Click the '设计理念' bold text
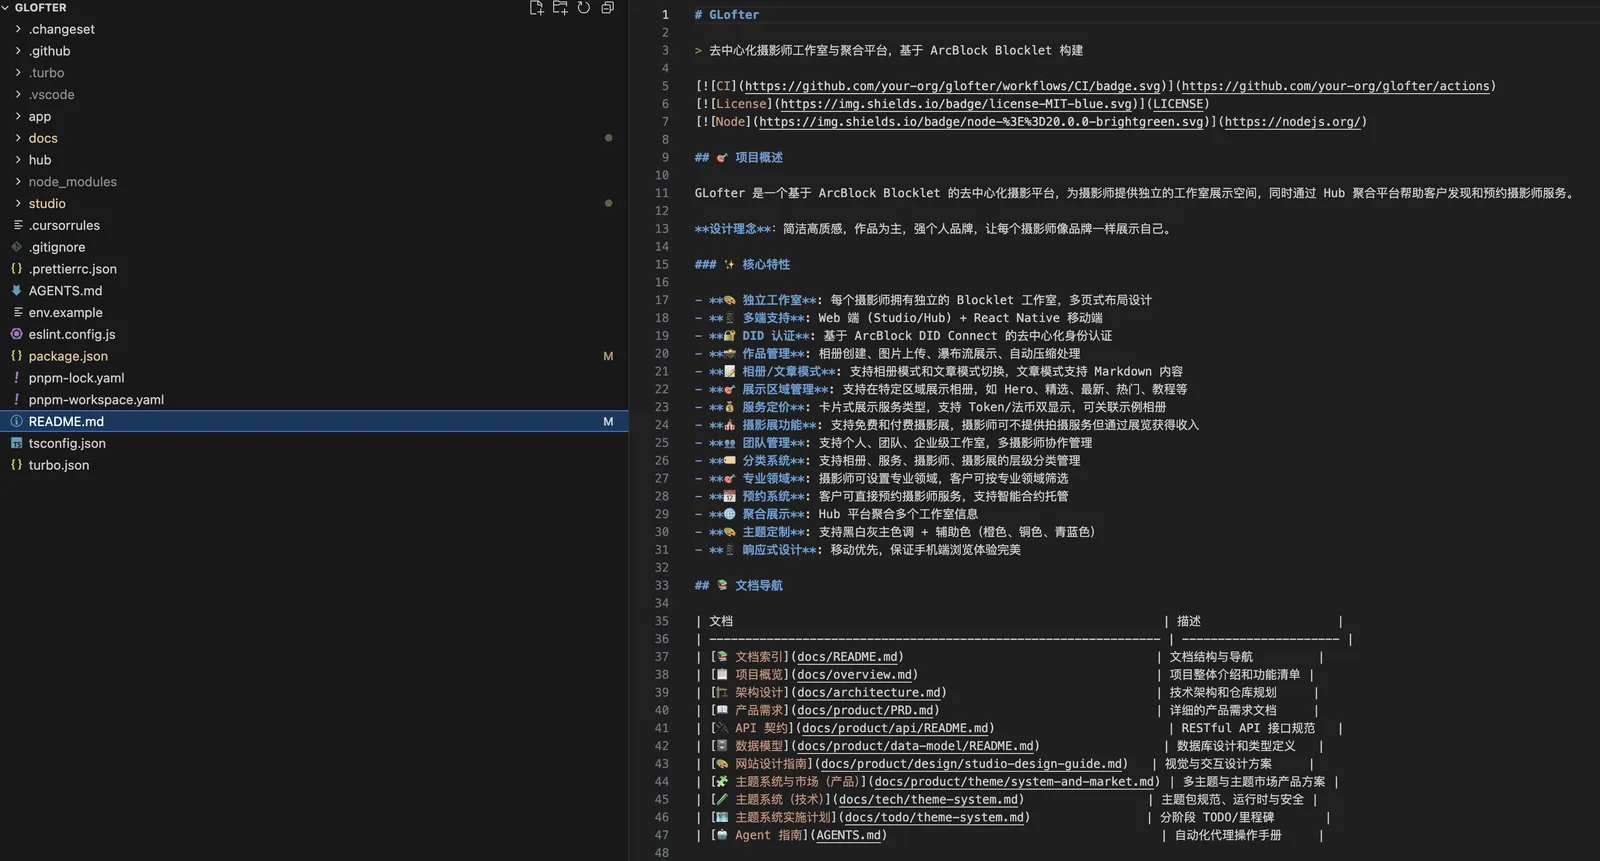 click(733, 229)
